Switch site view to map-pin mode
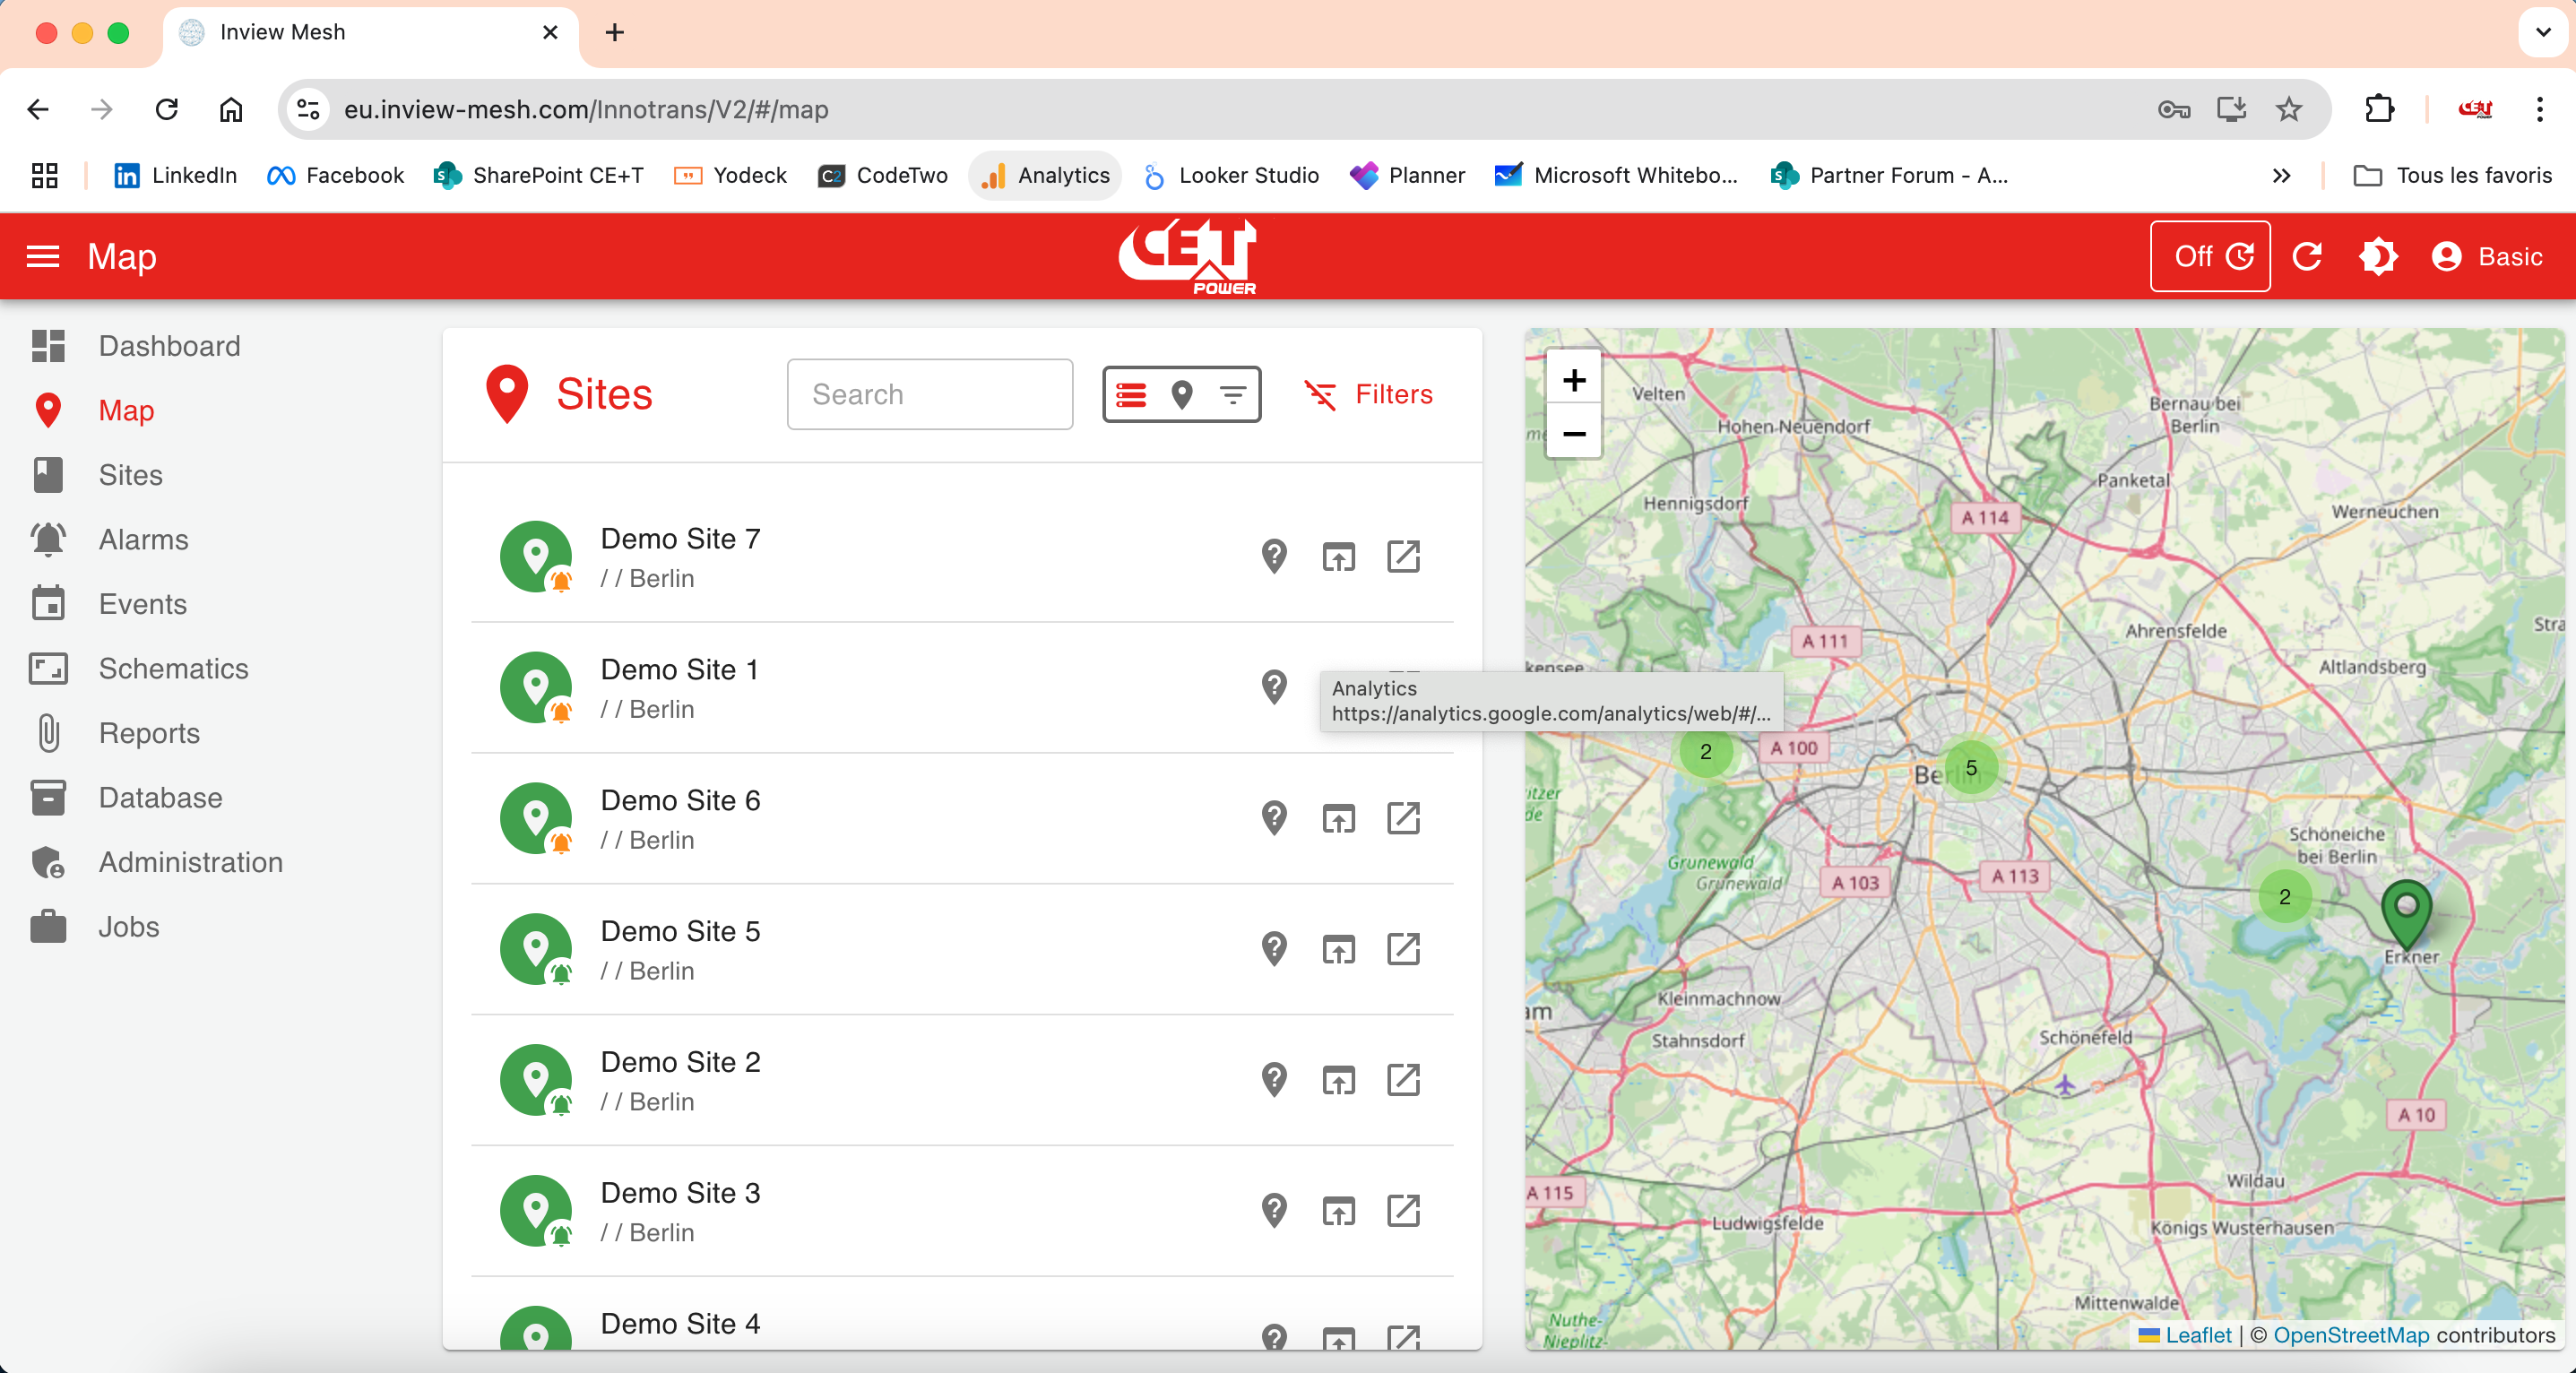2576x1373 pixels. coord(1182,394)
